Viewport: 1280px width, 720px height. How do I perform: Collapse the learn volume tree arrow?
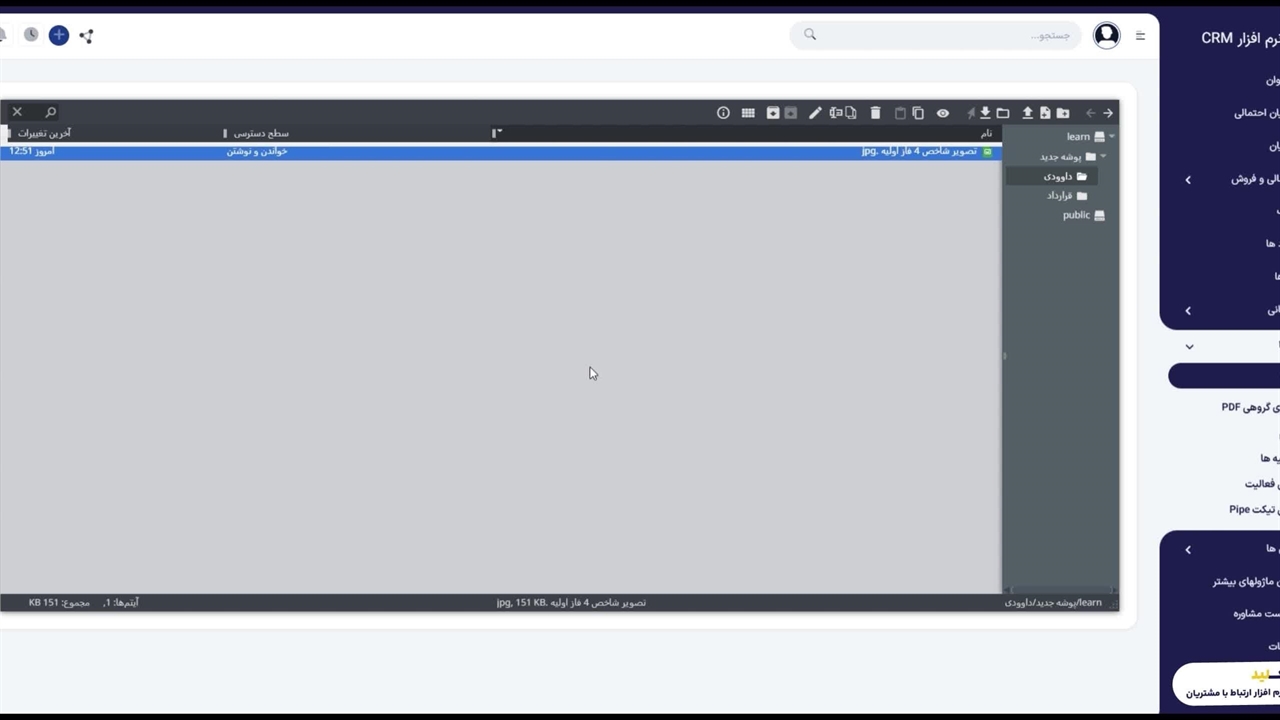point(1112,137)
